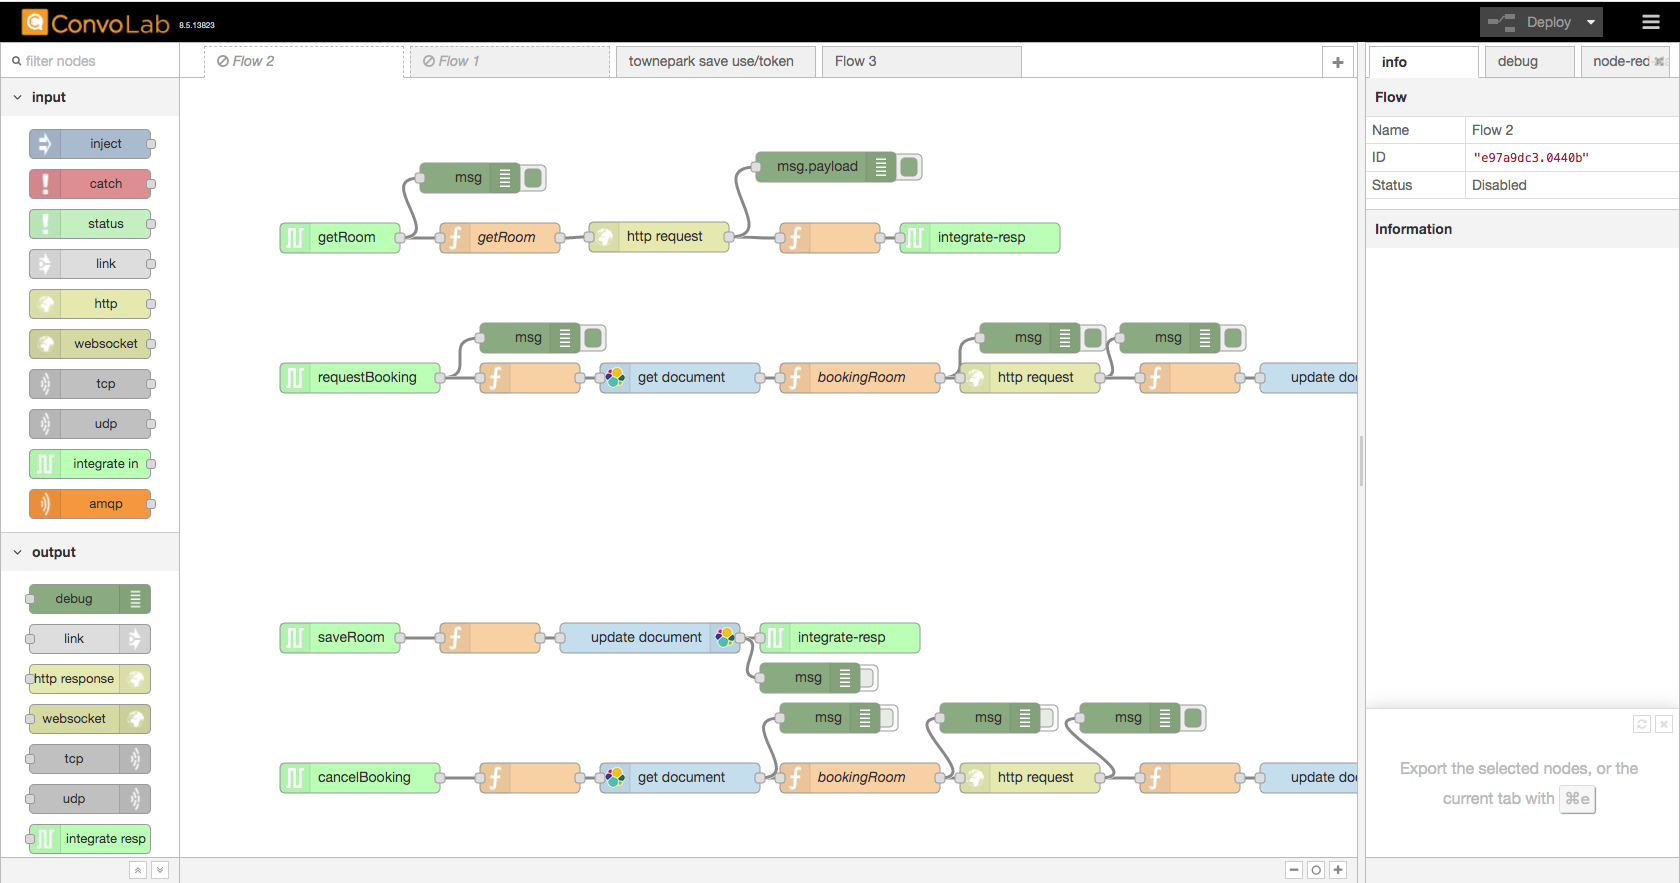
Task: Select the http response node
Action: 90,679
